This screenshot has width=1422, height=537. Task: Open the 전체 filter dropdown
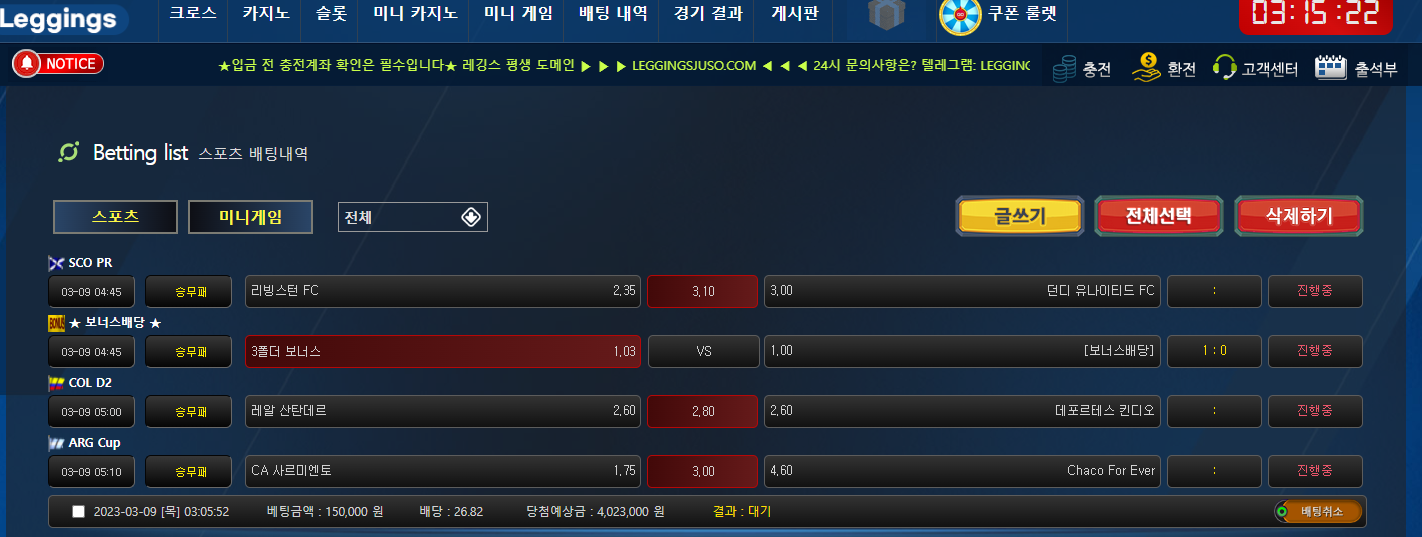412,217
